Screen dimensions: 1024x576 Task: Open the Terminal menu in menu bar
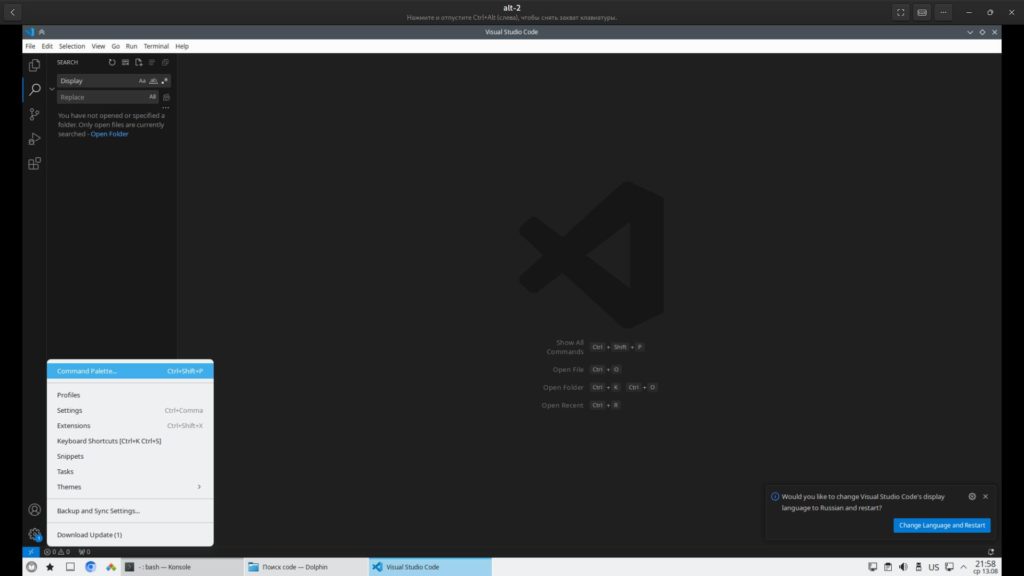pos(156,46)
